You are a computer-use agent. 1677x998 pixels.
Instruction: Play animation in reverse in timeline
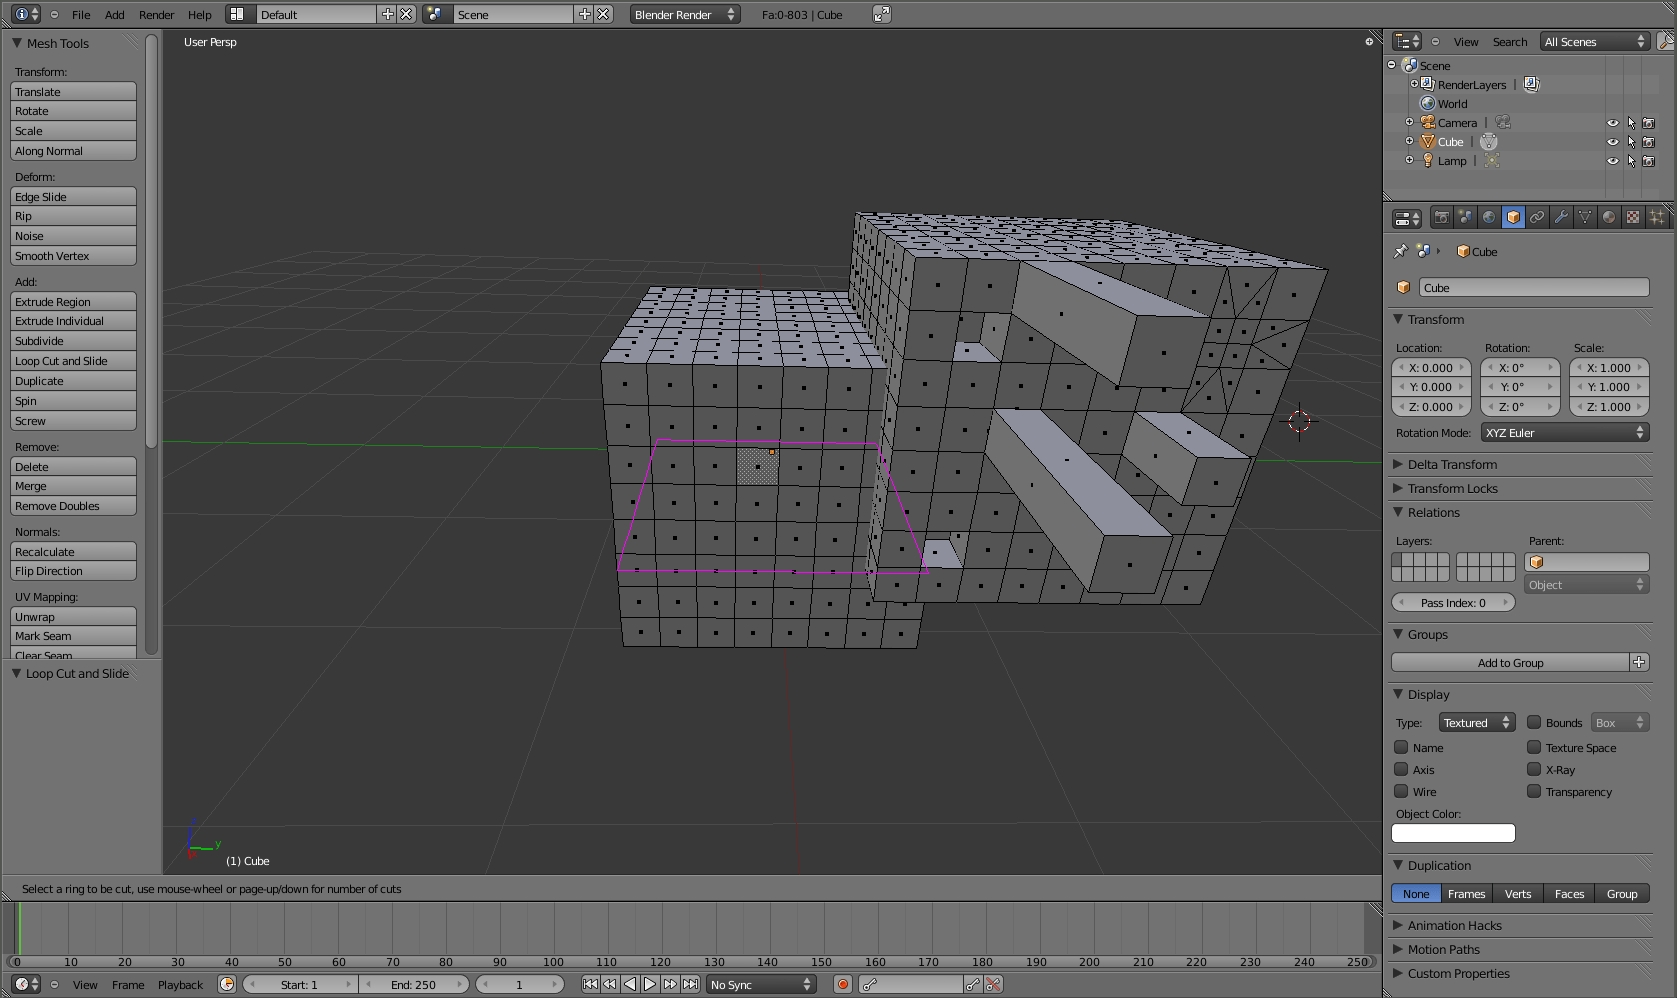click(630, 984)
